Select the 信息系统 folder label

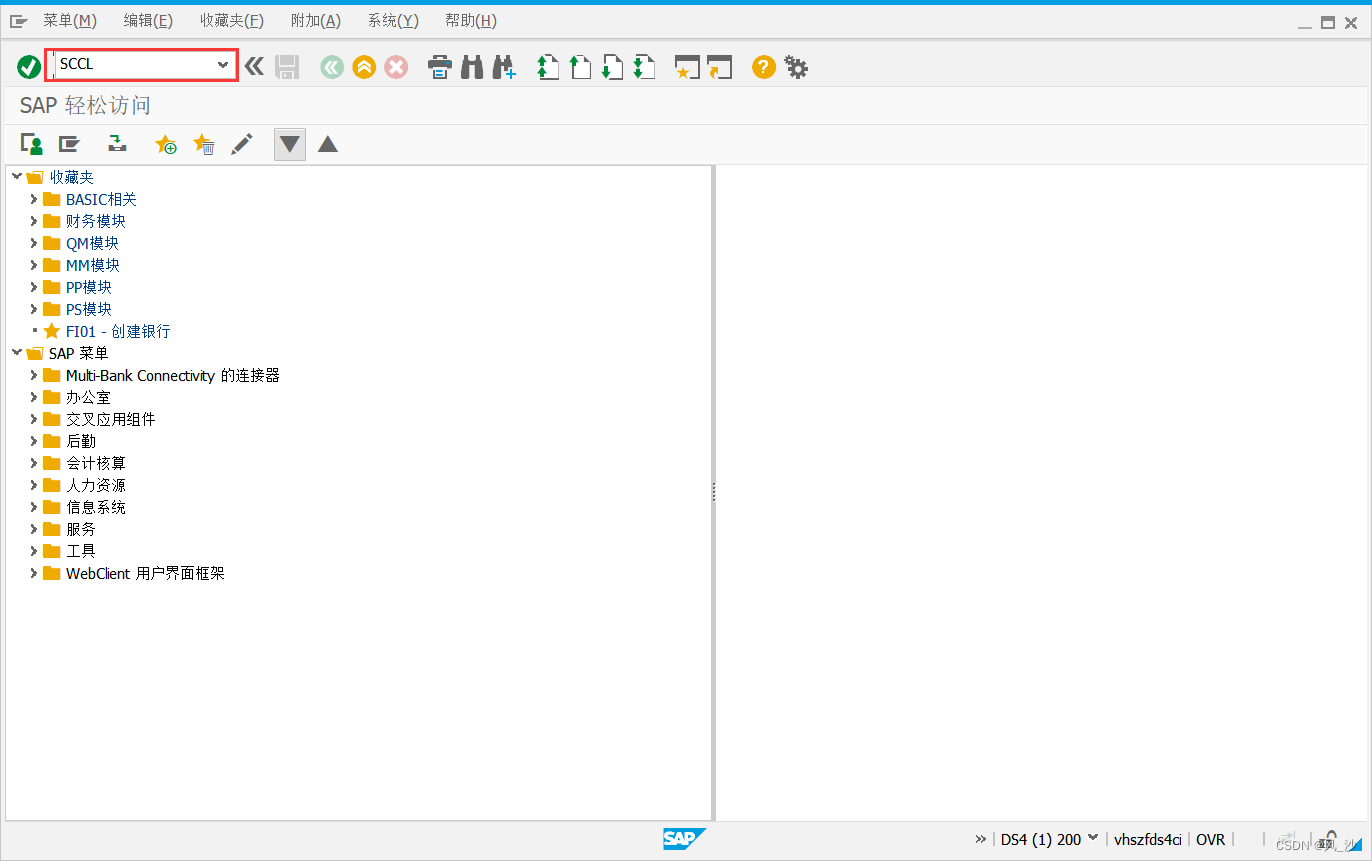tap(96, 507)
